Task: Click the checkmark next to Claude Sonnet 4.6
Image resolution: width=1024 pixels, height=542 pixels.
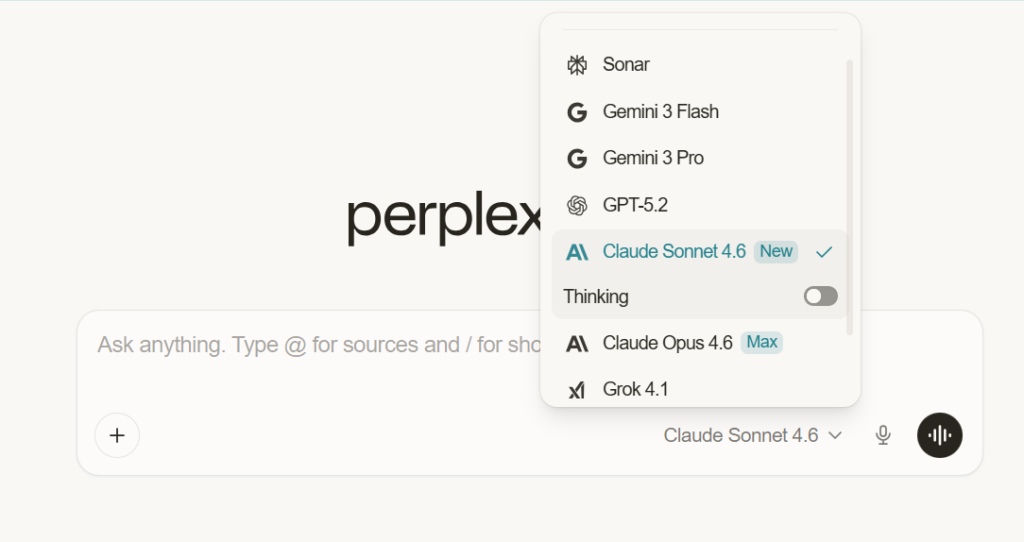Action: (x=824, y=252)
